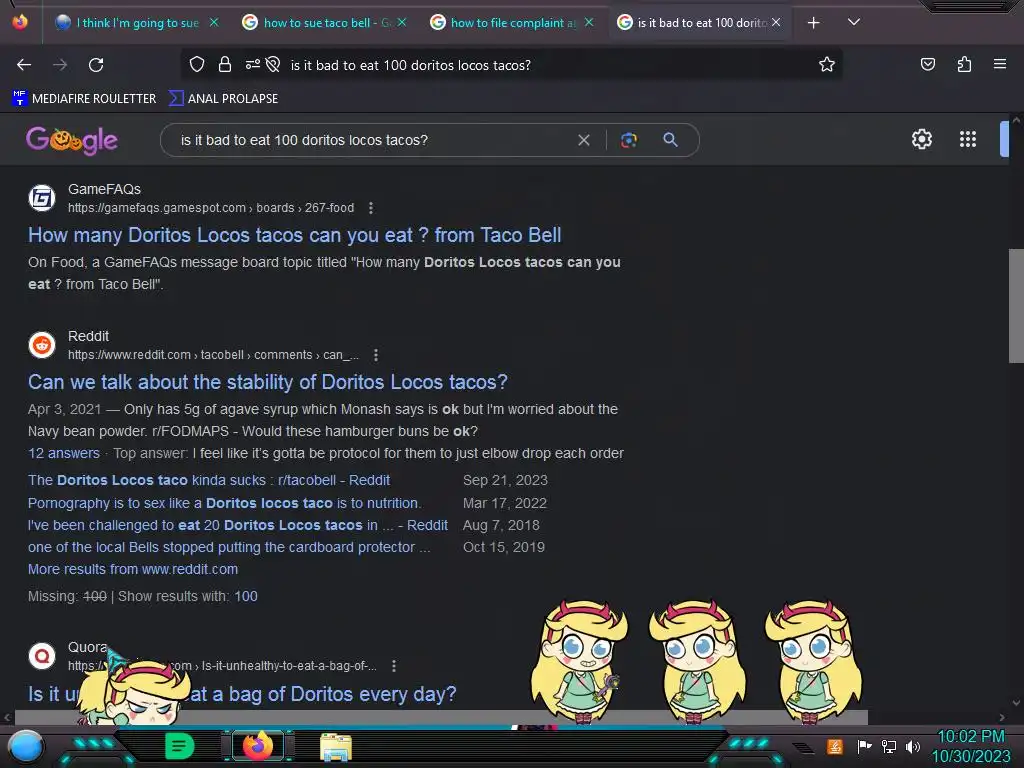Open the site permissions icon in address bar

click(253, 64)
